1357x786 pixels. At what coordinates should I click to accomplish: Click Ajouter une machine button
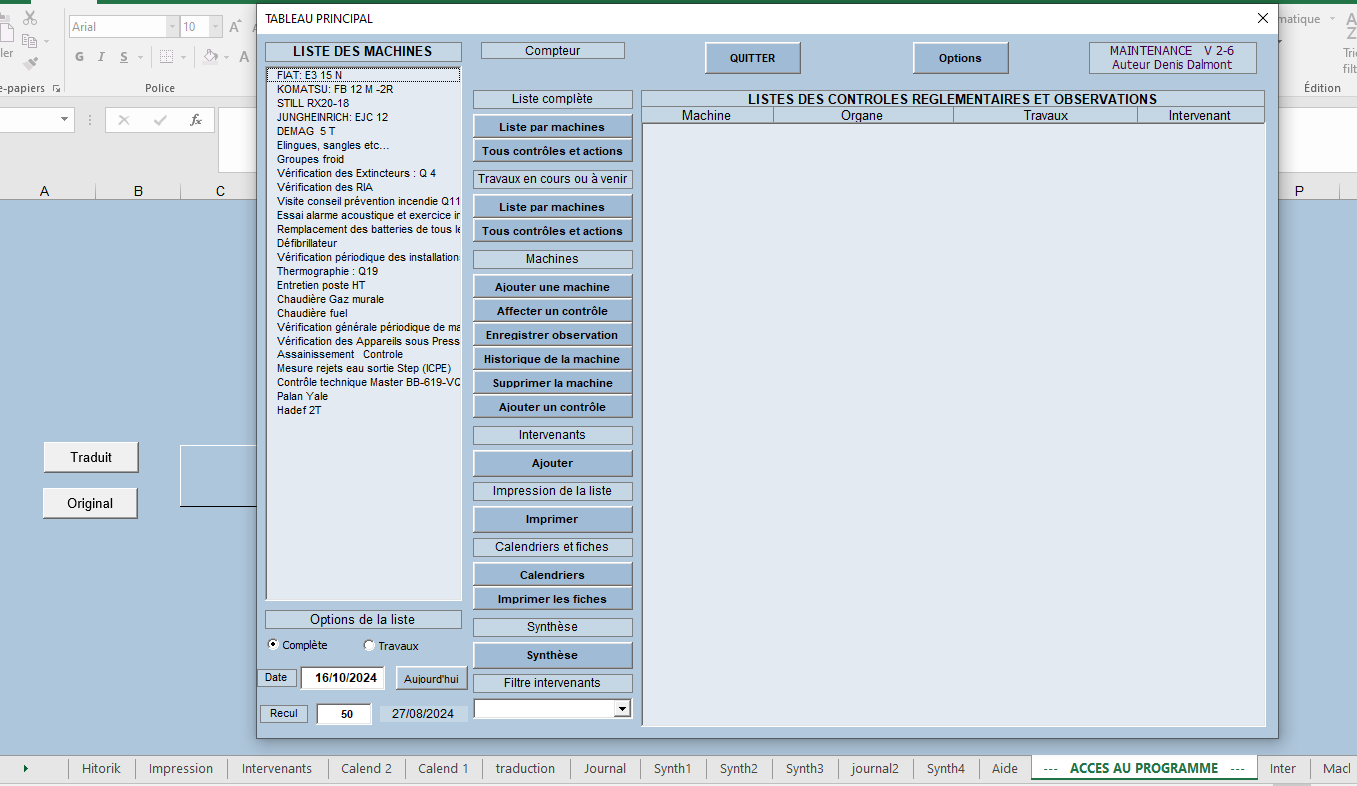tap(553, 287)
